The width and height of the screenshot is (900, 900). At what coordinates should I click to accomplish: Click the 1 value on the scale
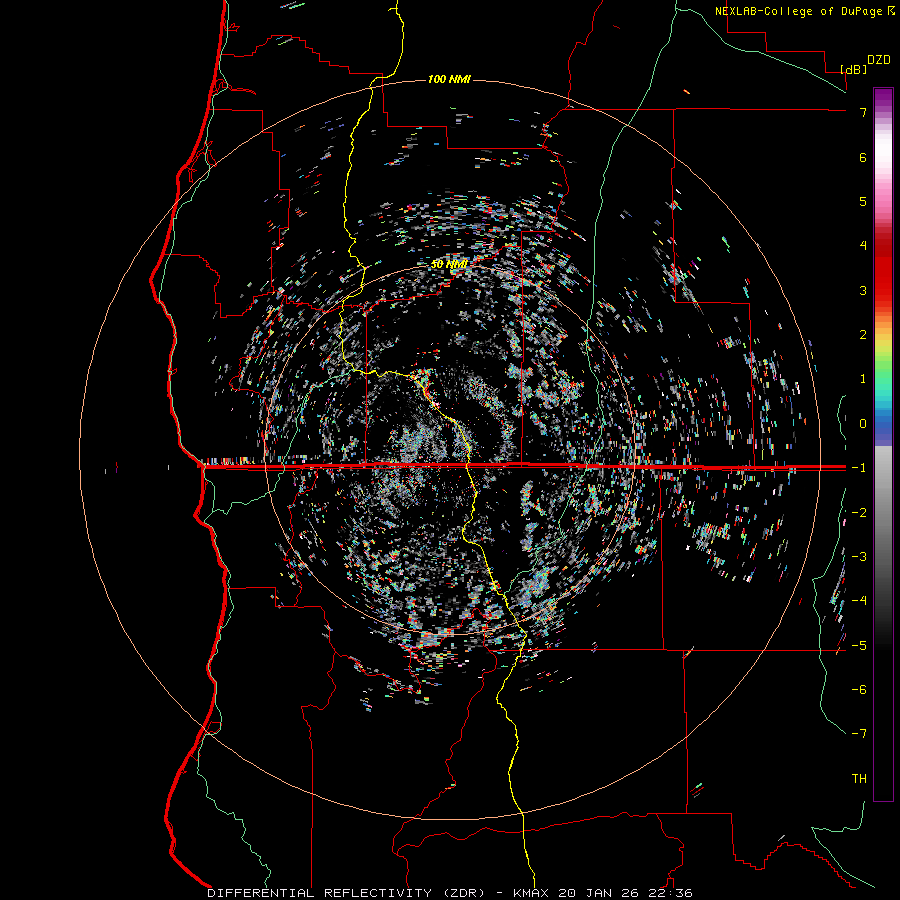(863, 379)
